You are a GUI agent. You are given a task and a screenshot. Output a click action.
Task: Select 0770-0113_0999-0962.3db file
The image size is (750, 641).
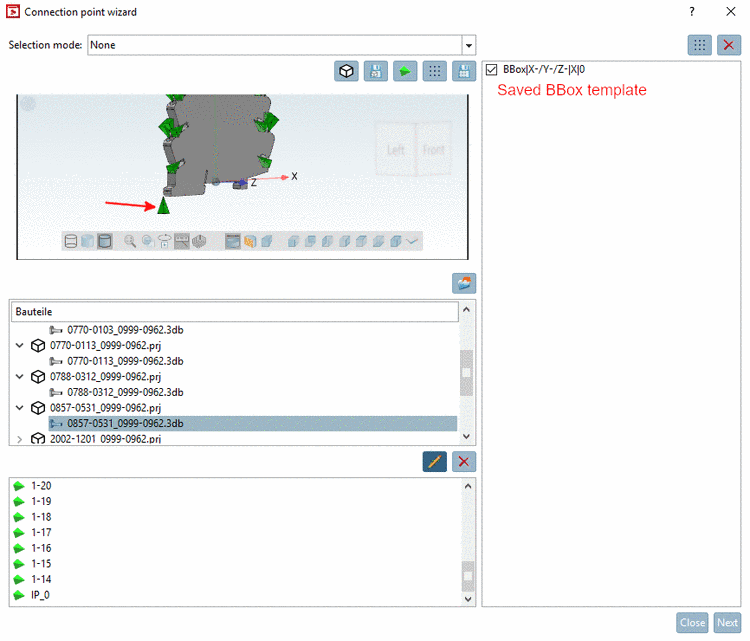(125, 361)
